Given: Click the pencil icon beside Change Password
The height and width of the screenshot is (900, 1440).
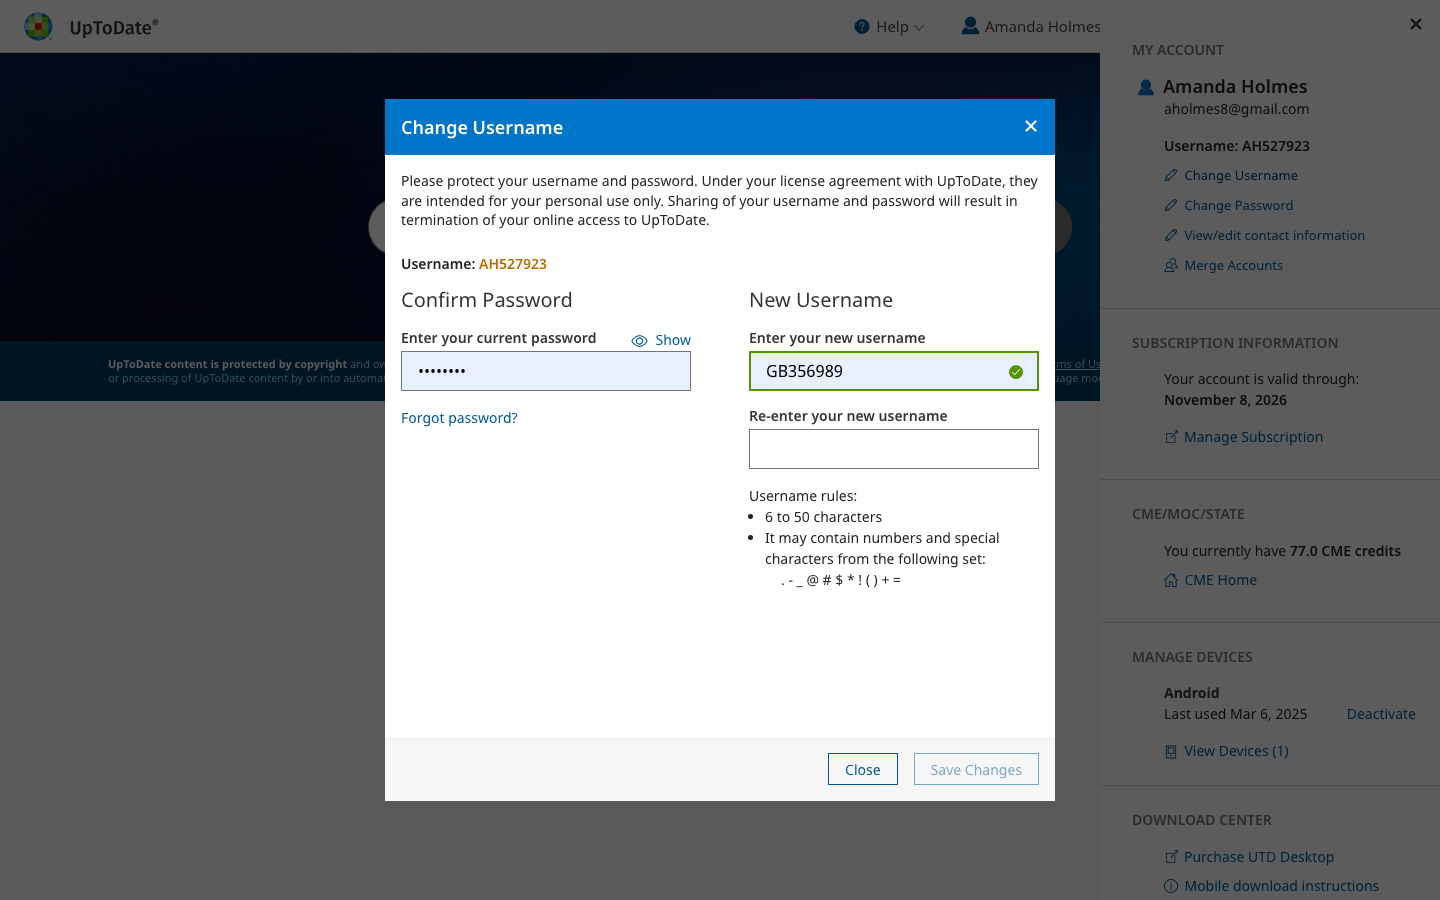Looking at the screenshot, I should pos(1171,206).
